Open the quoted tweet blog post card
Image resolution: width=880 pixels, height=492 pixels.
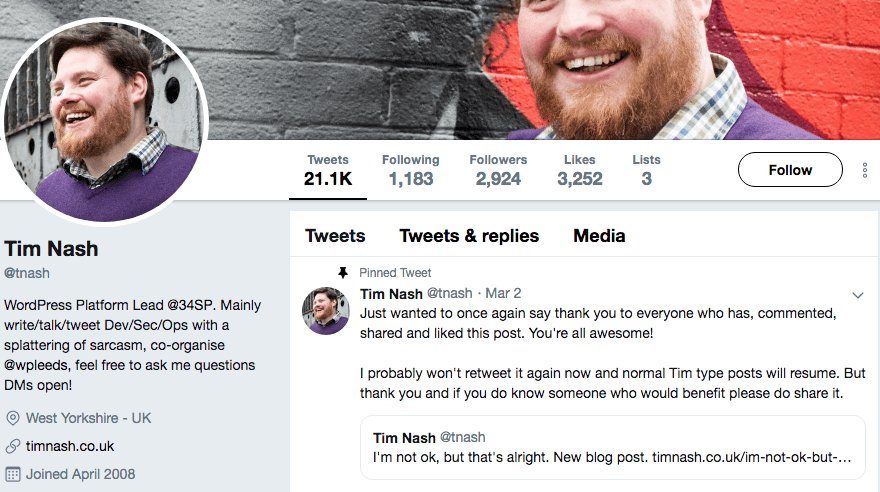tap(612, 448)
